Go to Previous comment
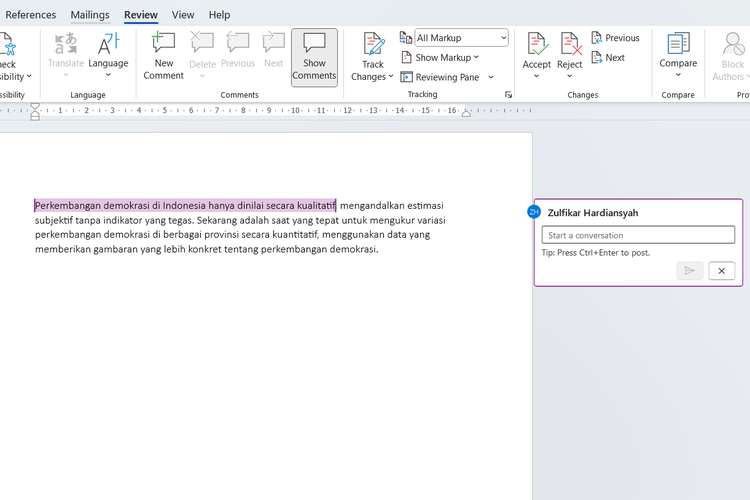The height and width of the screenshot is (500, 750). (238, 50)
